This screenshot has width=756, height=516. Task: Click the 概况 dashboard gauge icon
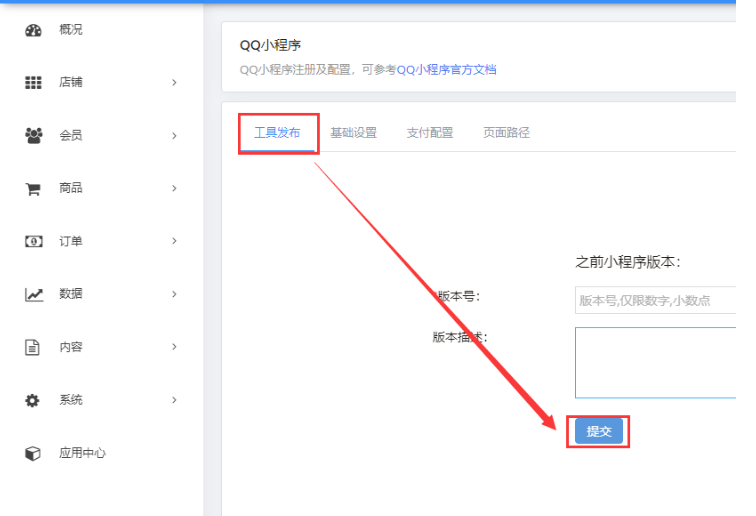tap(33, 30)
